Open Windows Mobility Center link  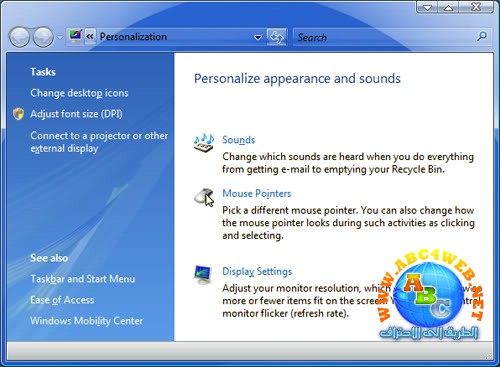[86, 321]
